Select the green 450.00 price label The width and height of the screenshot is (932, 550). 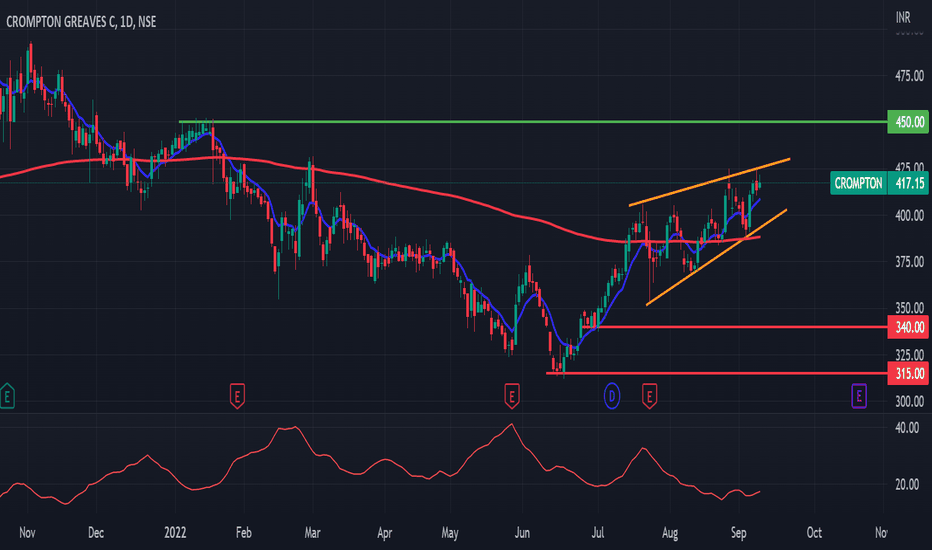tap(908, 122)
